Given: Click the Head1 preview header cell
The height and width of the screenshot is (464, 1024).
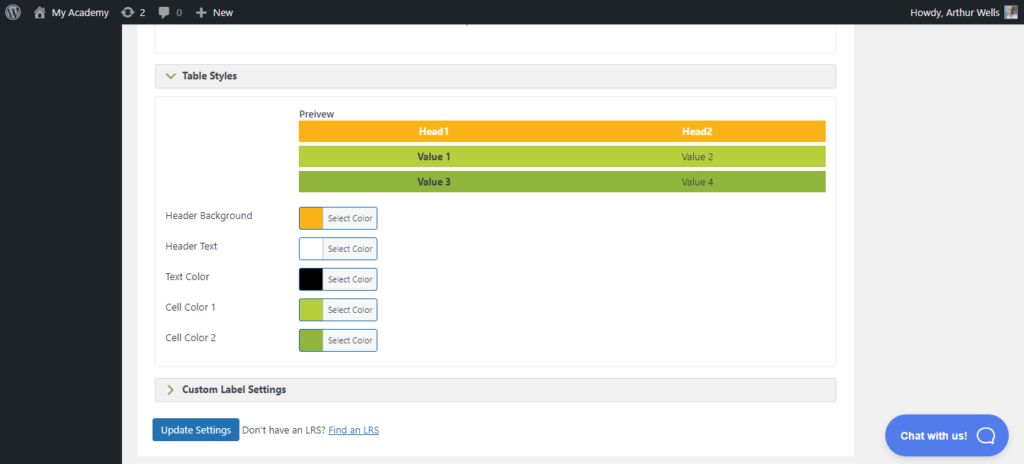Looking at the screenshot, I should click(434, 131).
